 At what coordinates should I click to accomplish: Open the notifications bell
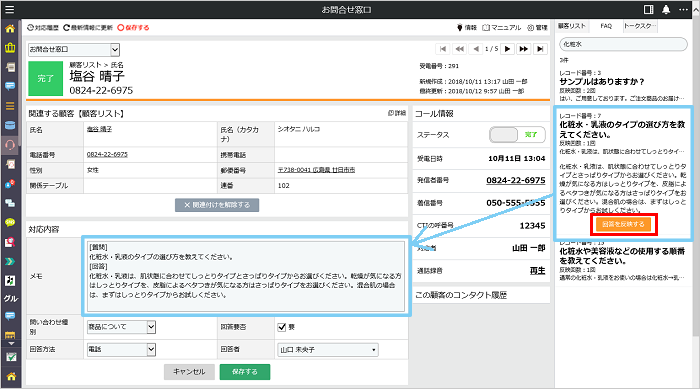click(666, 9)
